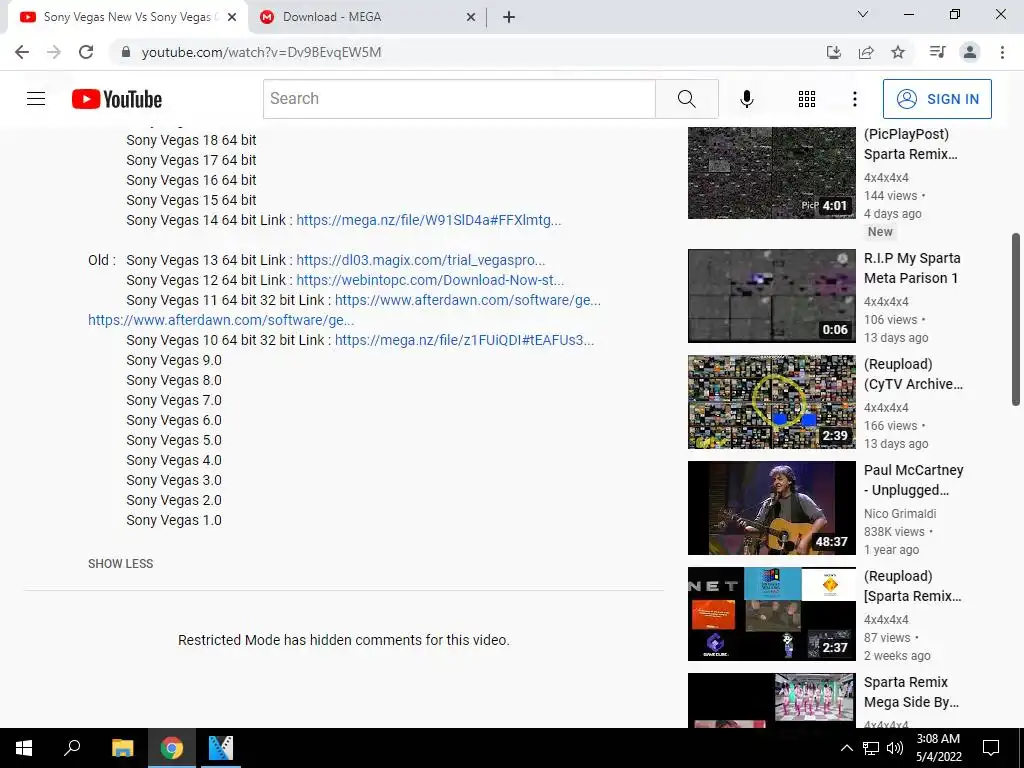Open File Explorer from taskbar
The width and height of the screenshot is (1024, 768).
tap(122, 748)
